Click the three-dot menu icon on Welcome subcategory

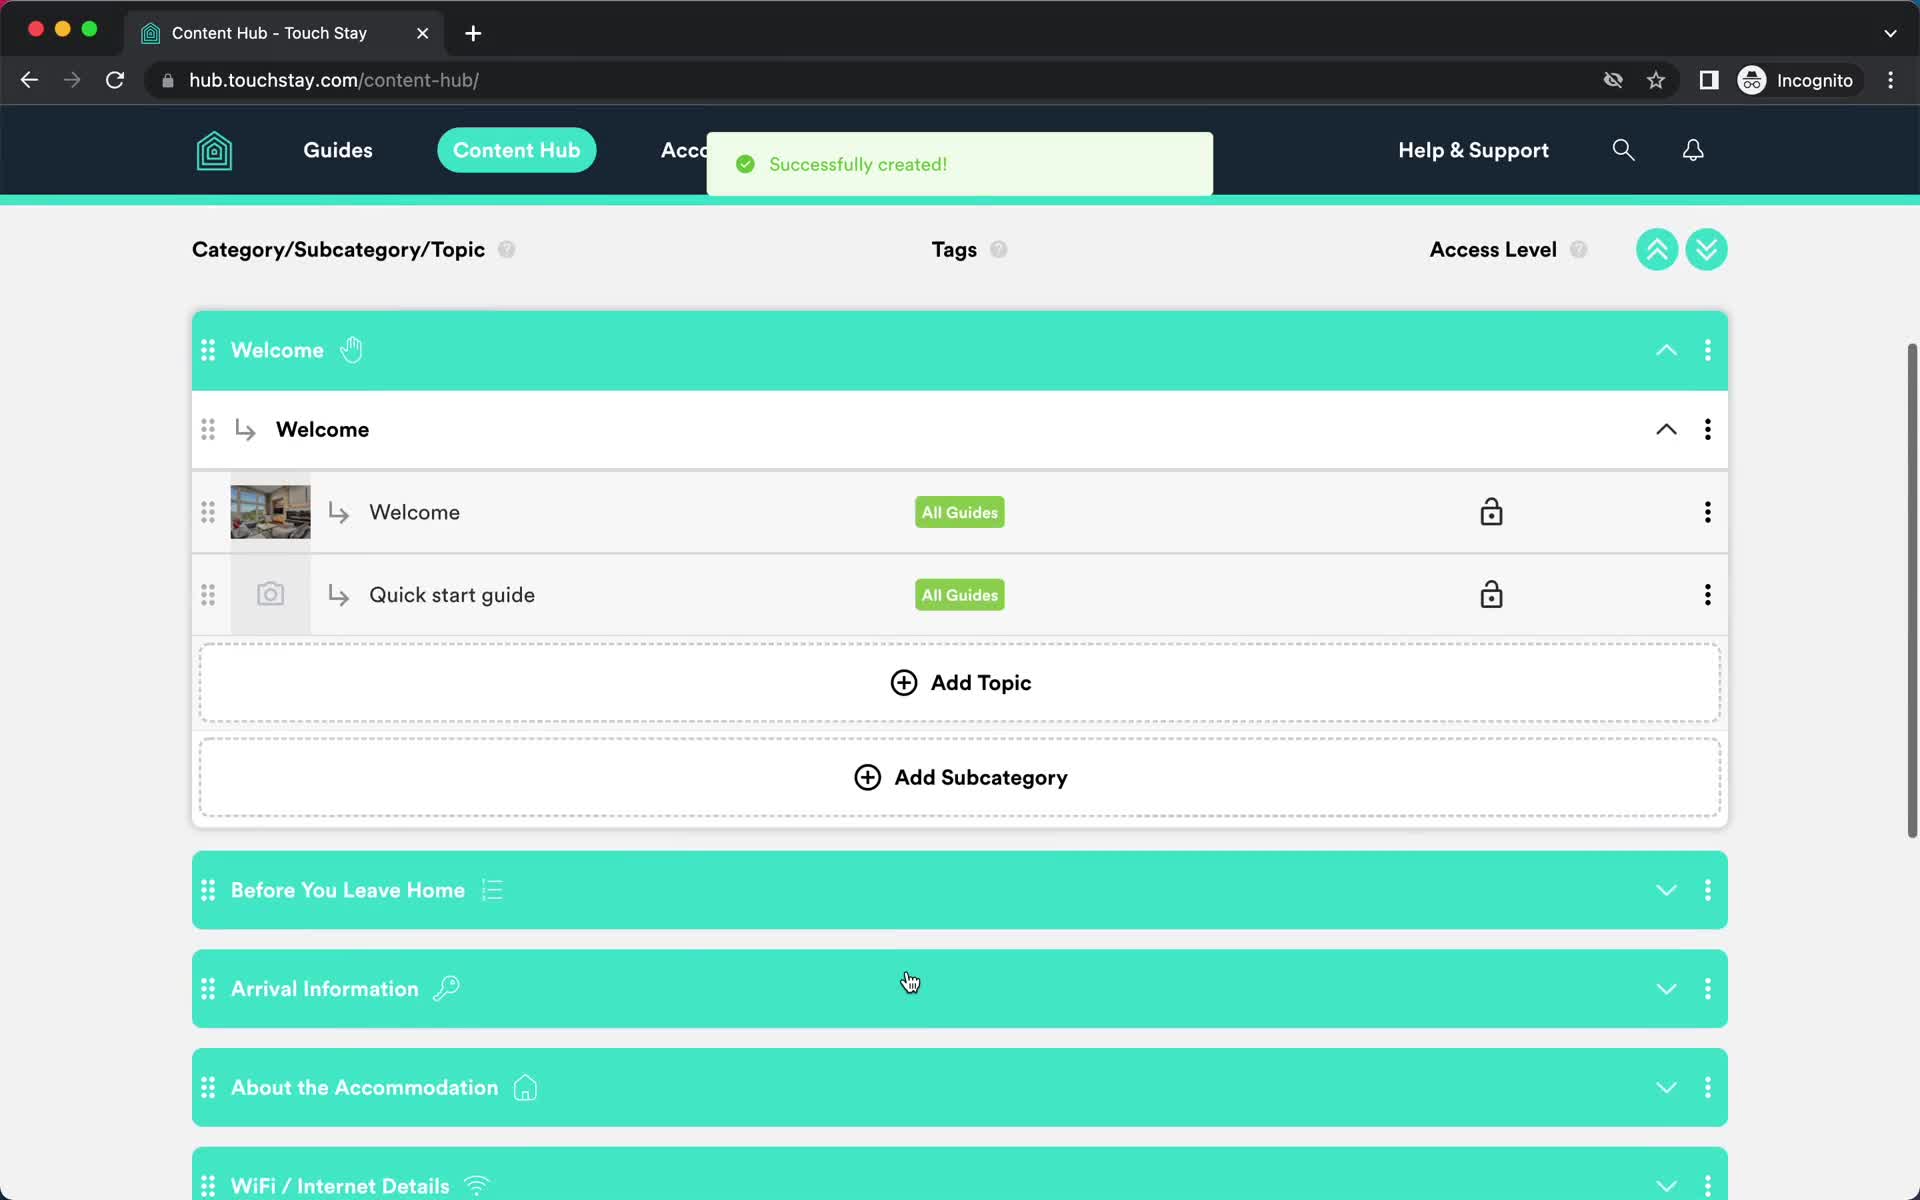point(1707,429)
